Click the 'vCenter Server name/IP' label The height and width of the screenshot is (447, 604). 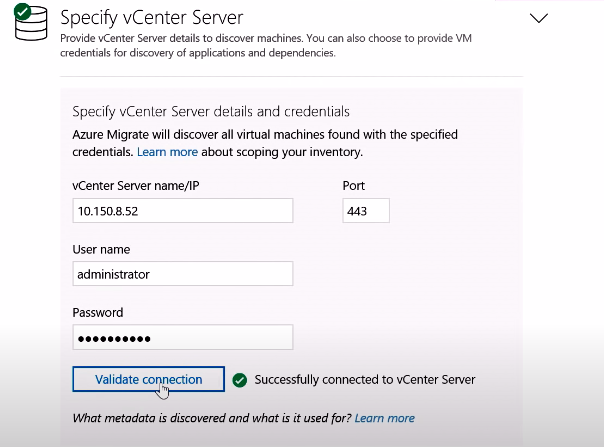pos(136,186)
